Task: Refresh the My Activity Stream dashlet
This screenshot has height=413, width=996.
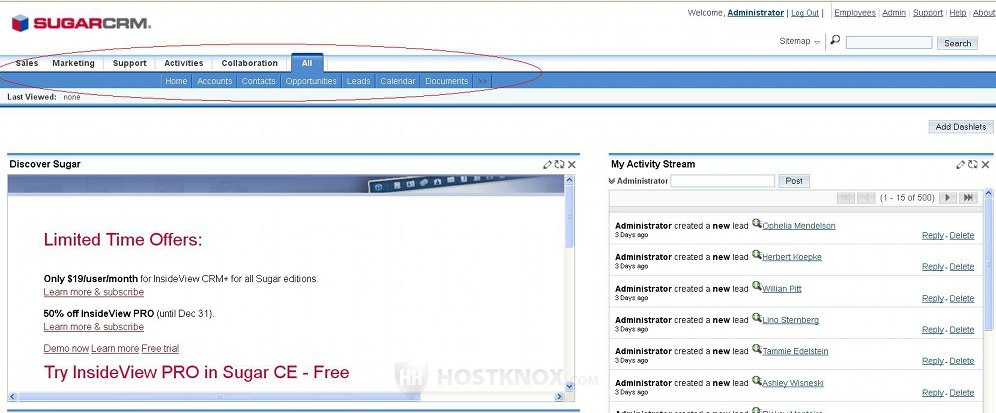Action: pyautogui.click(x=972, y=165)
